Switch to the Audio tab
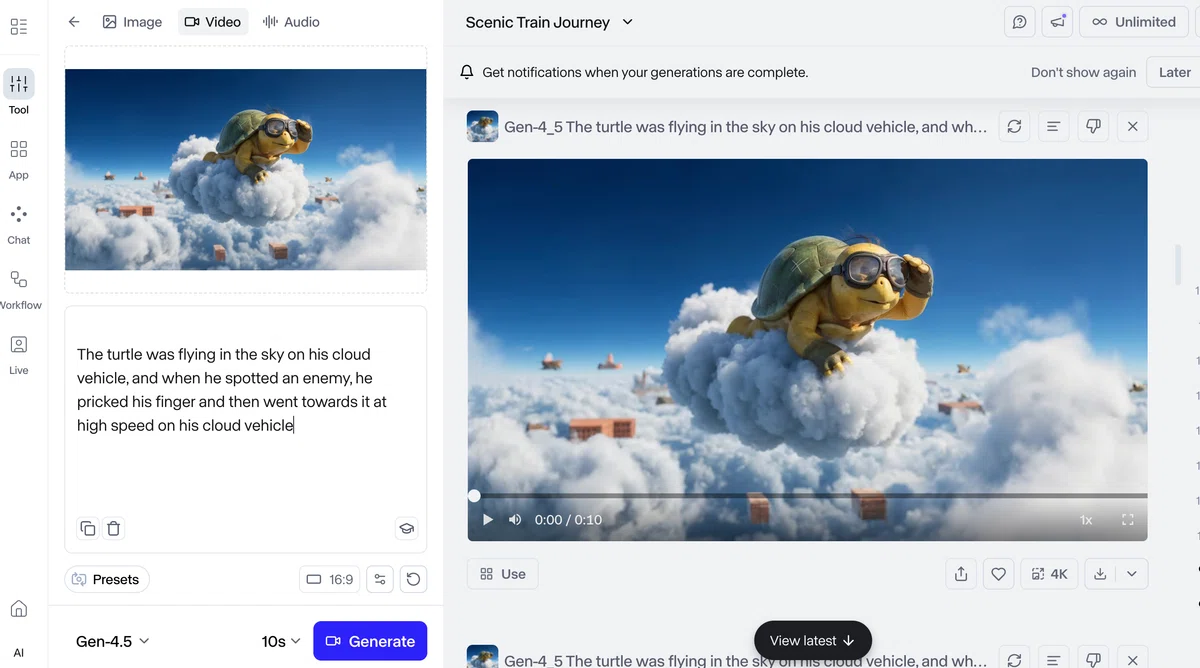 tap(291, 22)
